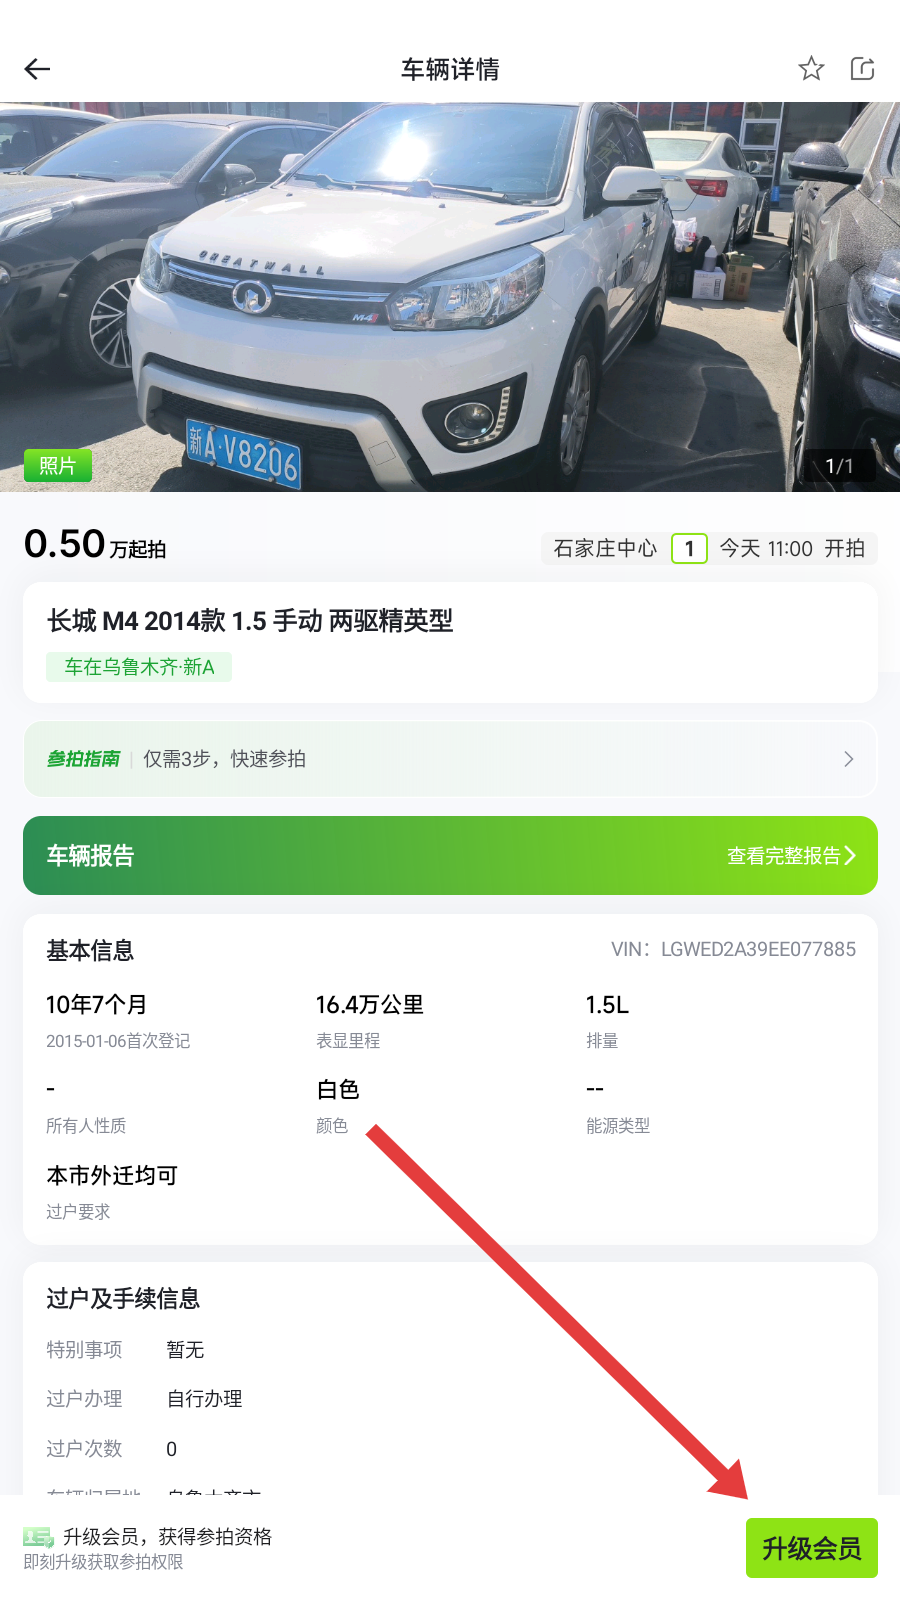The height and width of the screenshot is (1600, 900).
Task: Tap the back arrow icon
Action: tap(37, 69)
